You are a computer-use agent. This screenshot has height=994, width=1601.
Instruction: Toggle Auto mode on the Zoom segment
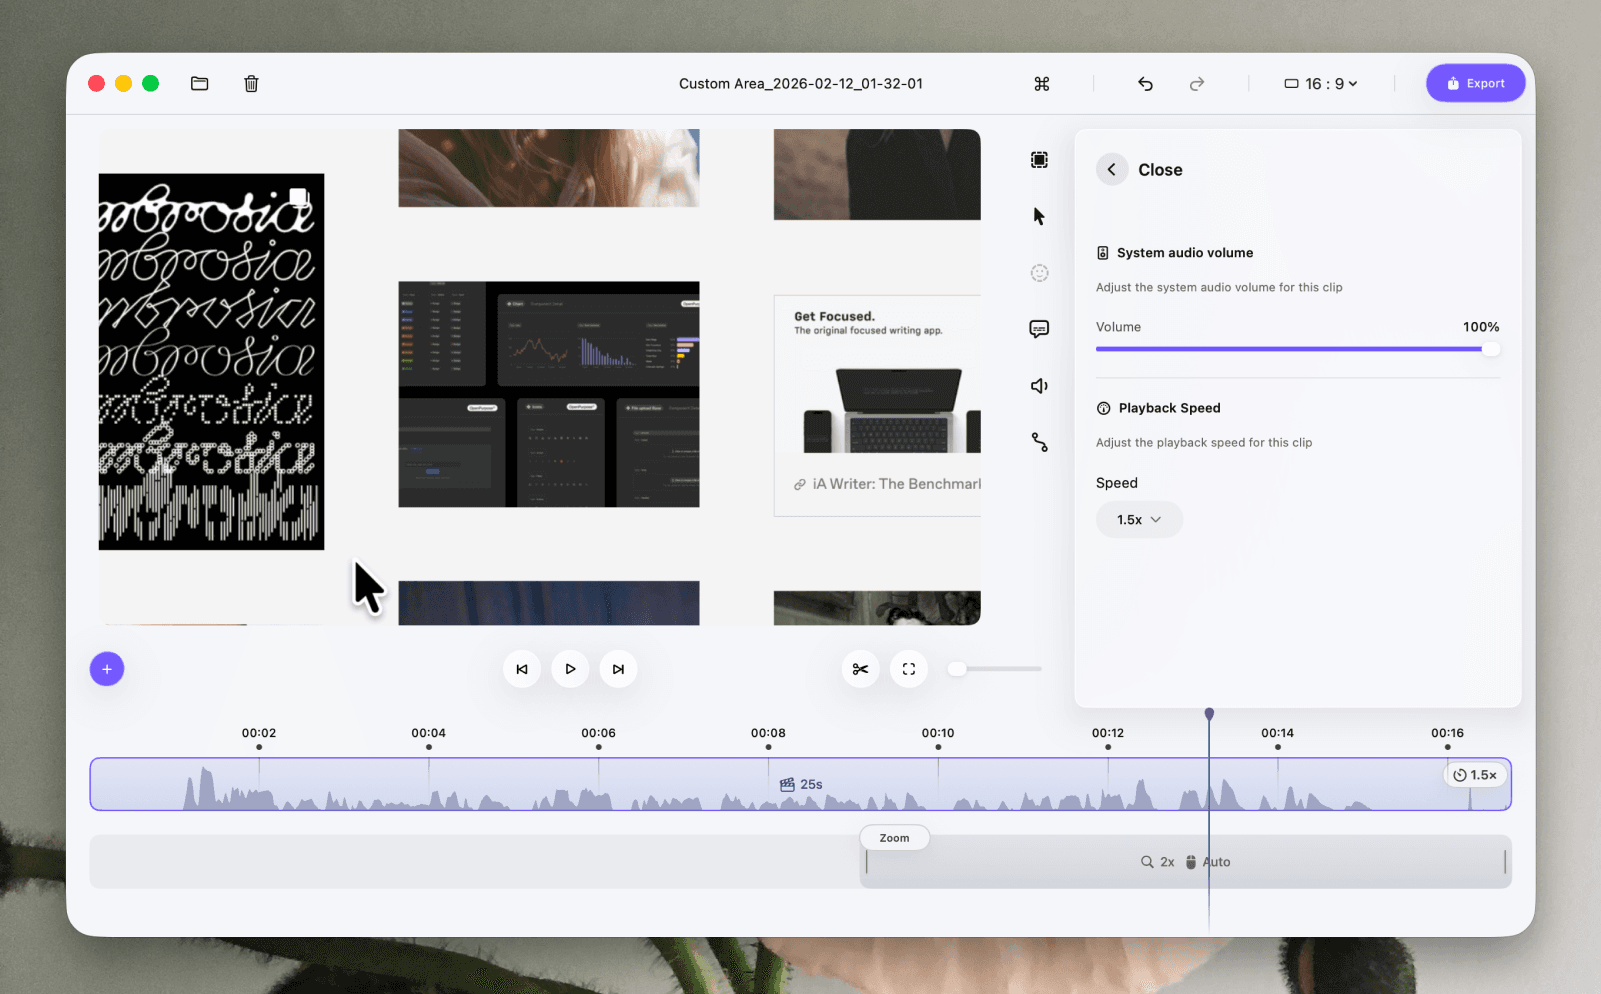[x=1210, y=861]
